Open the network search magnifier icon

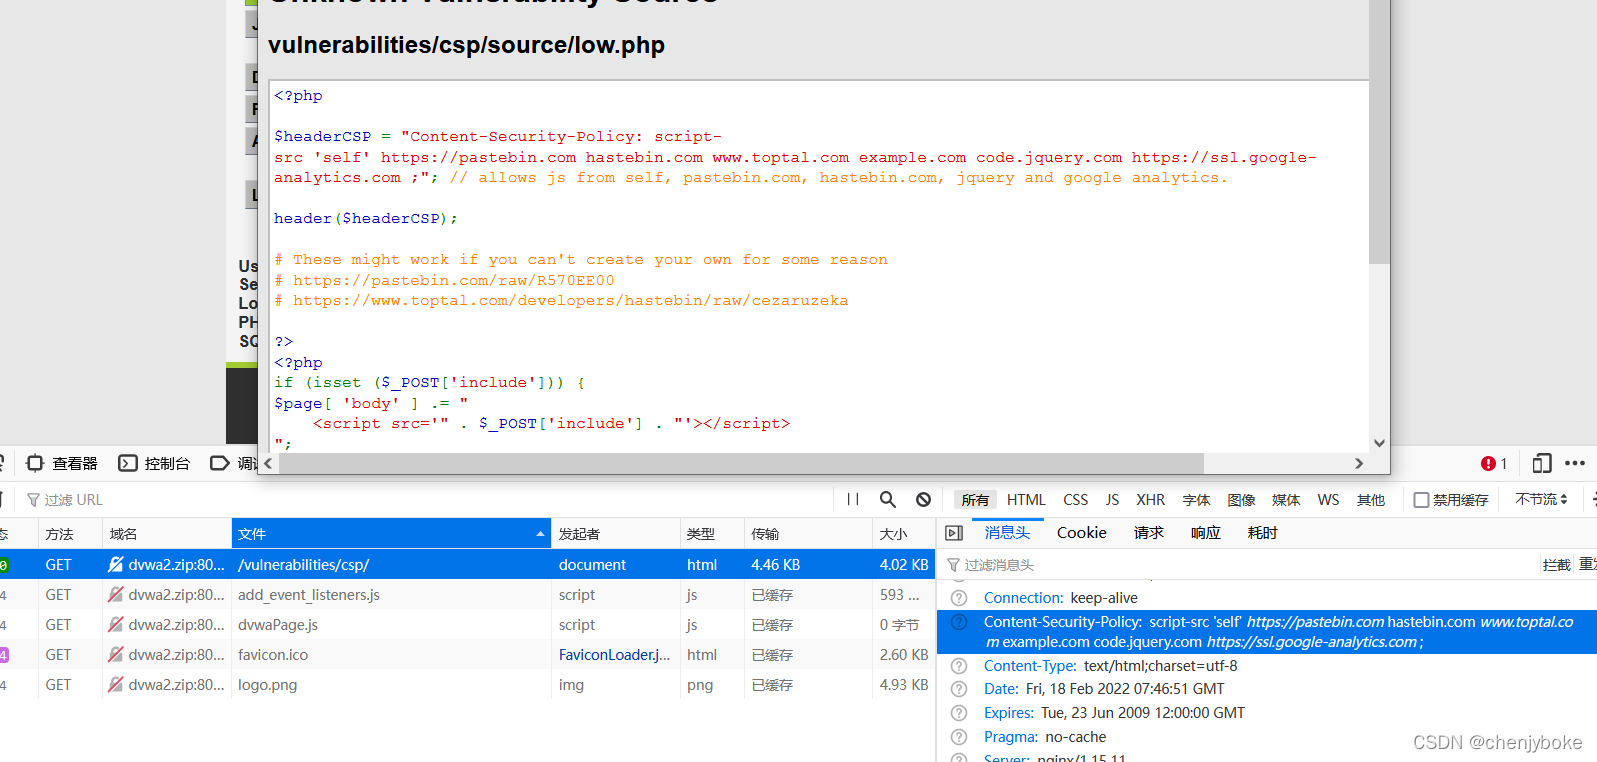[888, 499]
